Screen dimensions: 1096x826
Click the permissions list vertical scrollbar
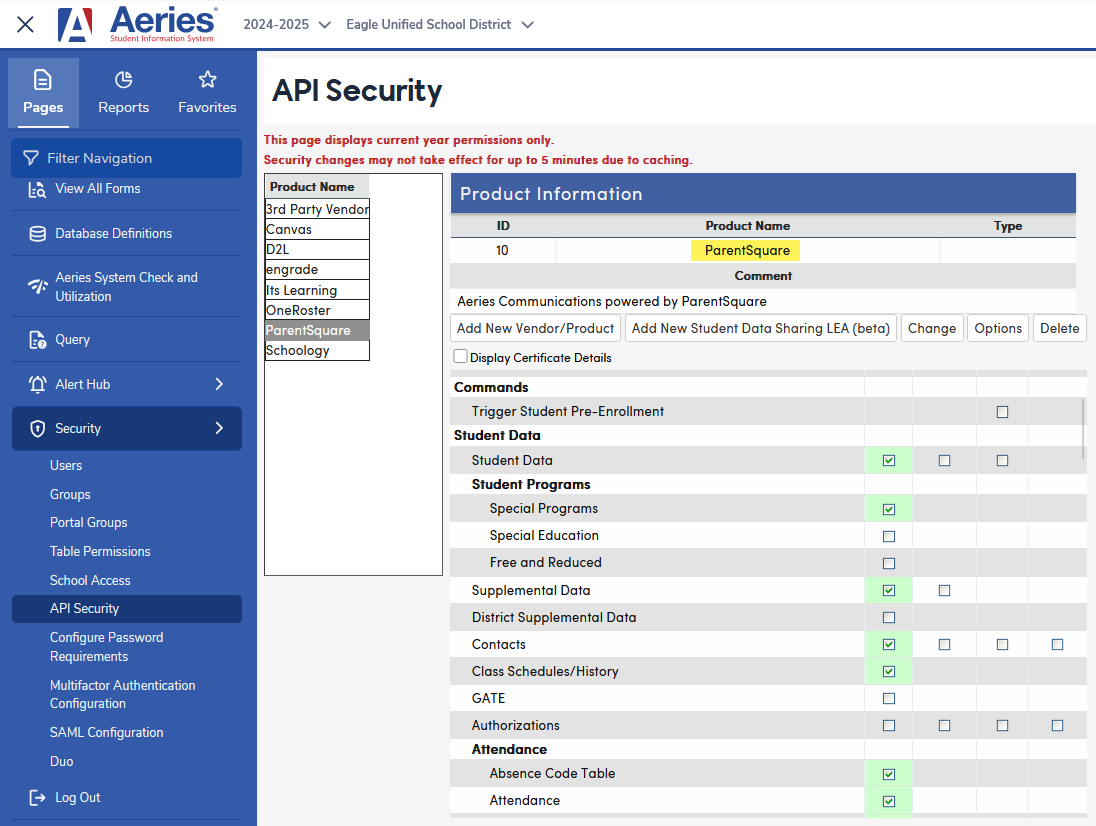click(x=1083, y=429)
